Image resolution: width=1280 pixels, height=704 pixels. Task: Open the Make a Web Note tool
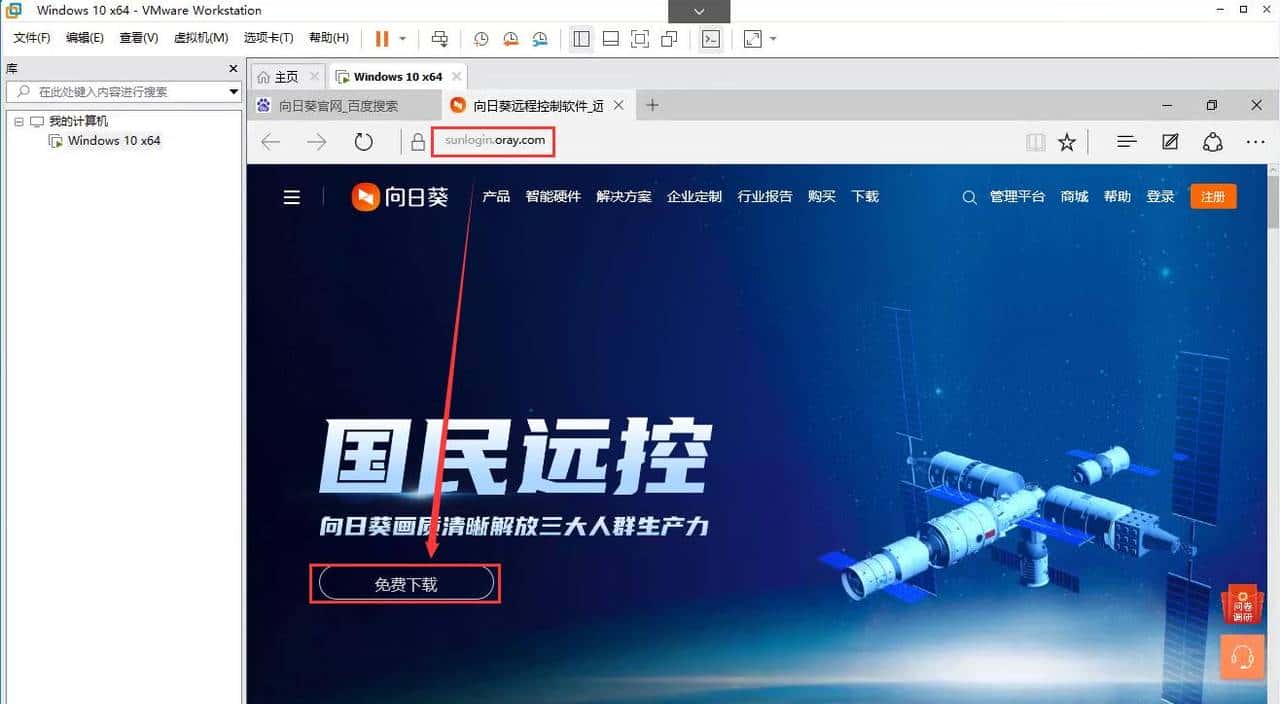point(1170,142)
